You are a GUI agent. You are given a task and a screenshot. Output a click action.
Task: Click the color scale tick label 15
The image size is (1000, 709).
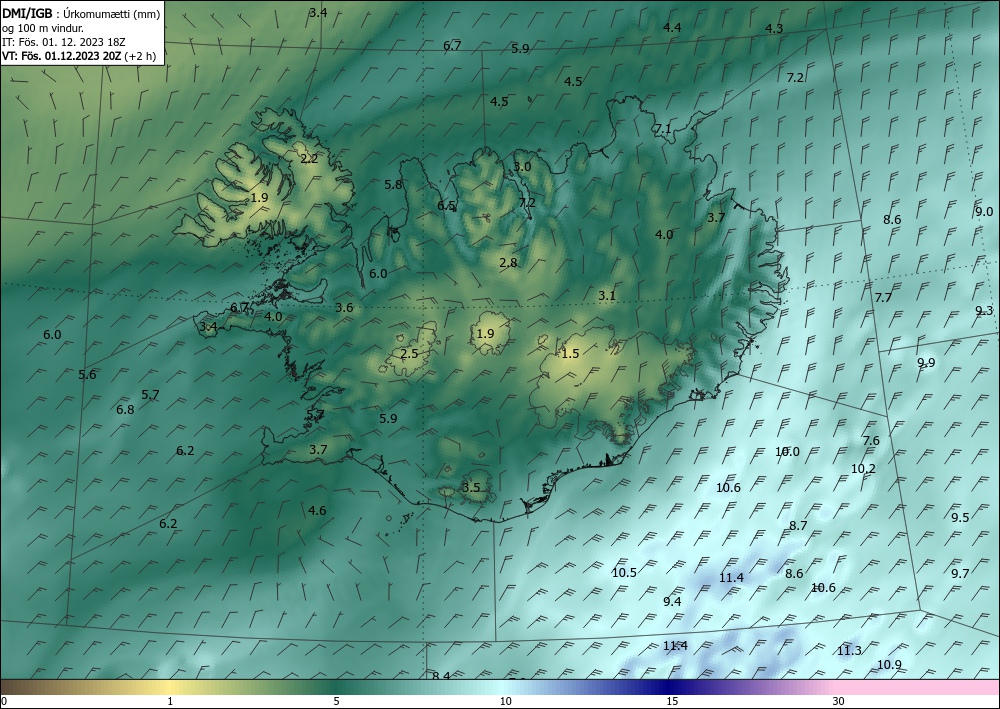point(672,701)
